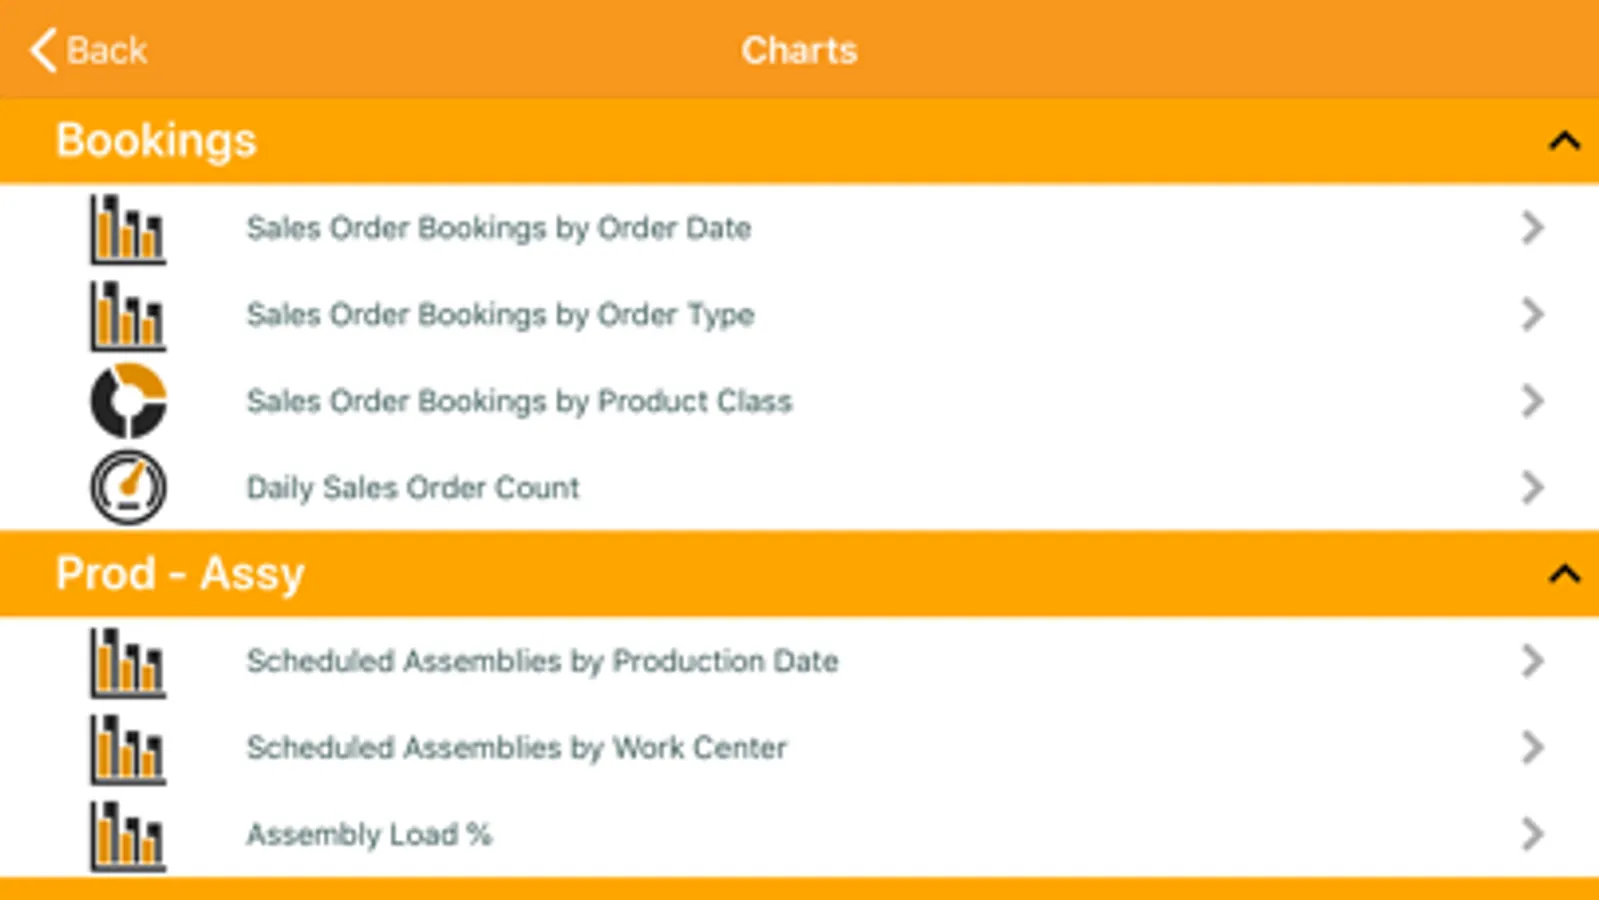1599x900 pixels.
Task: Click bar chart icon for Assembly Load %
Action: (x=128, y=835)
